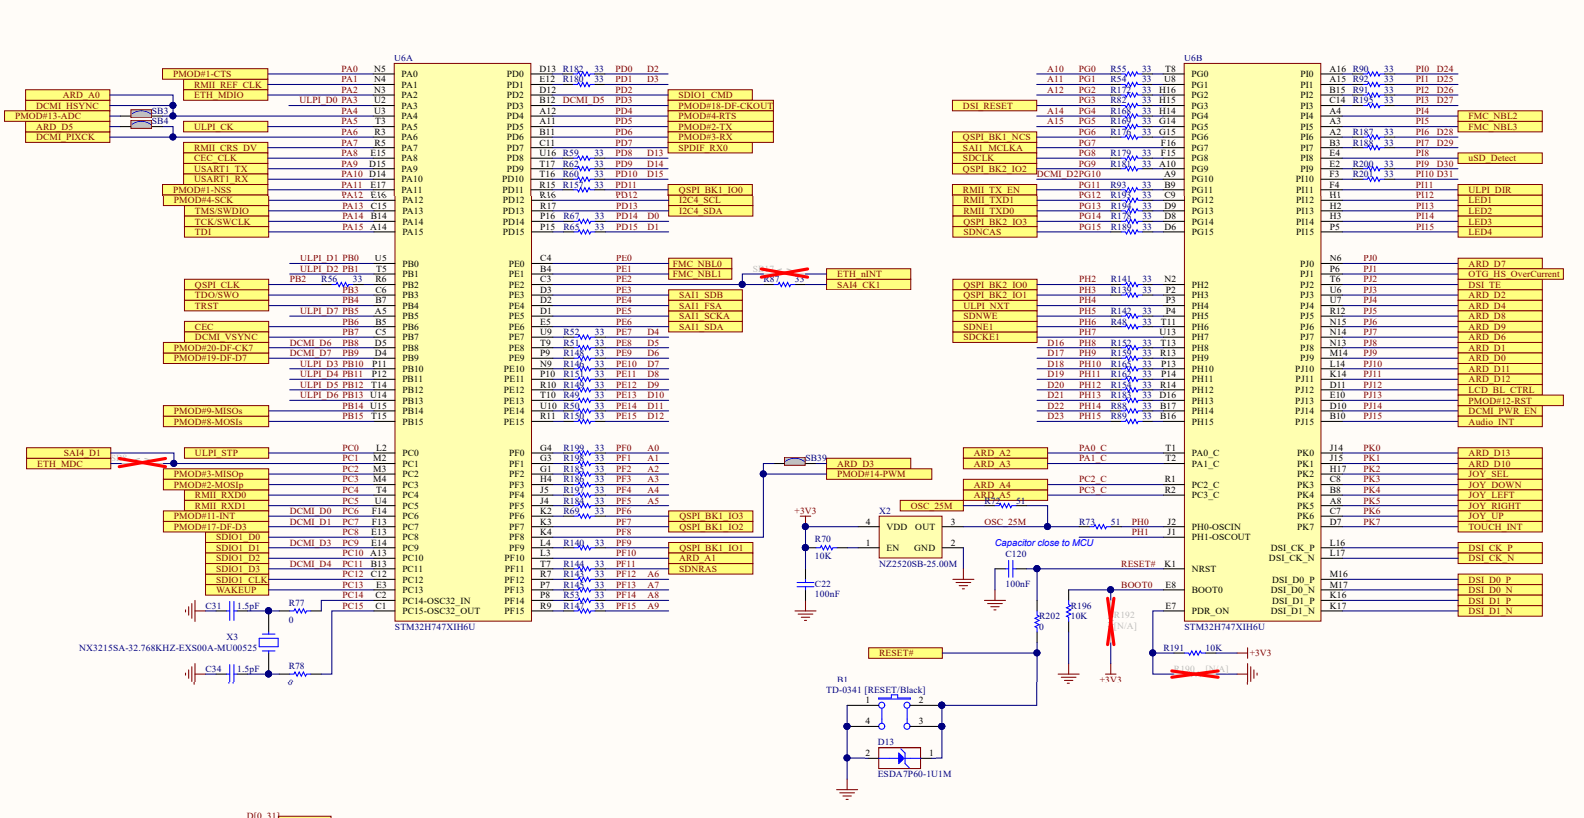Click the PMOD#14-PWM net label
Screen dimensions: 1584x818
[x=879, y=474]
